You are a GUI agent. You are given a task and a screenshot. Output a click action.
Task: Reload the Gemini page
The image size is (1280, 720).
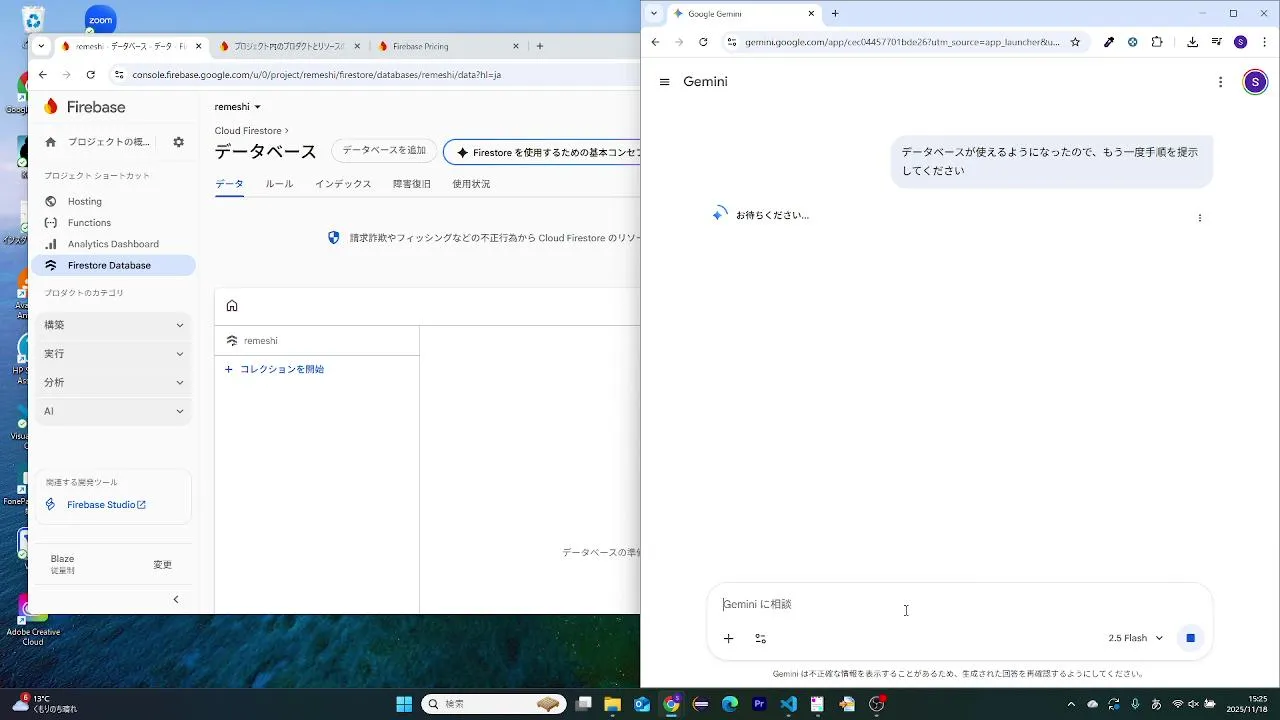703,42
